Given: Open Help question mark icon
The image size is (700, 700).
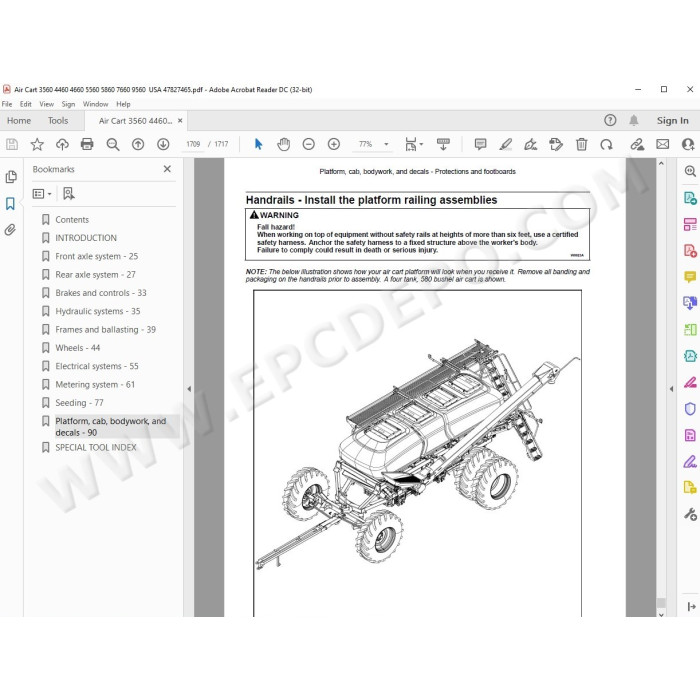Looking at the screenshot, I should coord(610,120).
